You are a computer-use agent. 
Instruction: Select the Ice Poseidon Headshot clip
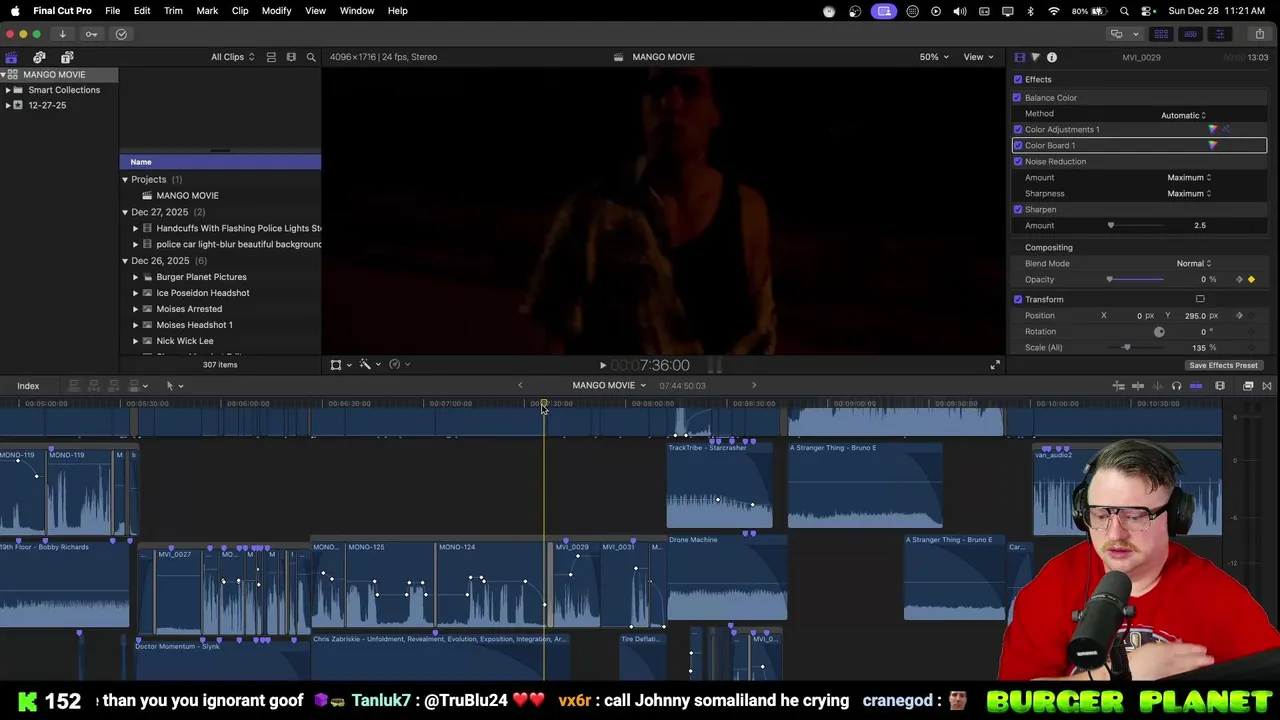(x=203, y=293)
